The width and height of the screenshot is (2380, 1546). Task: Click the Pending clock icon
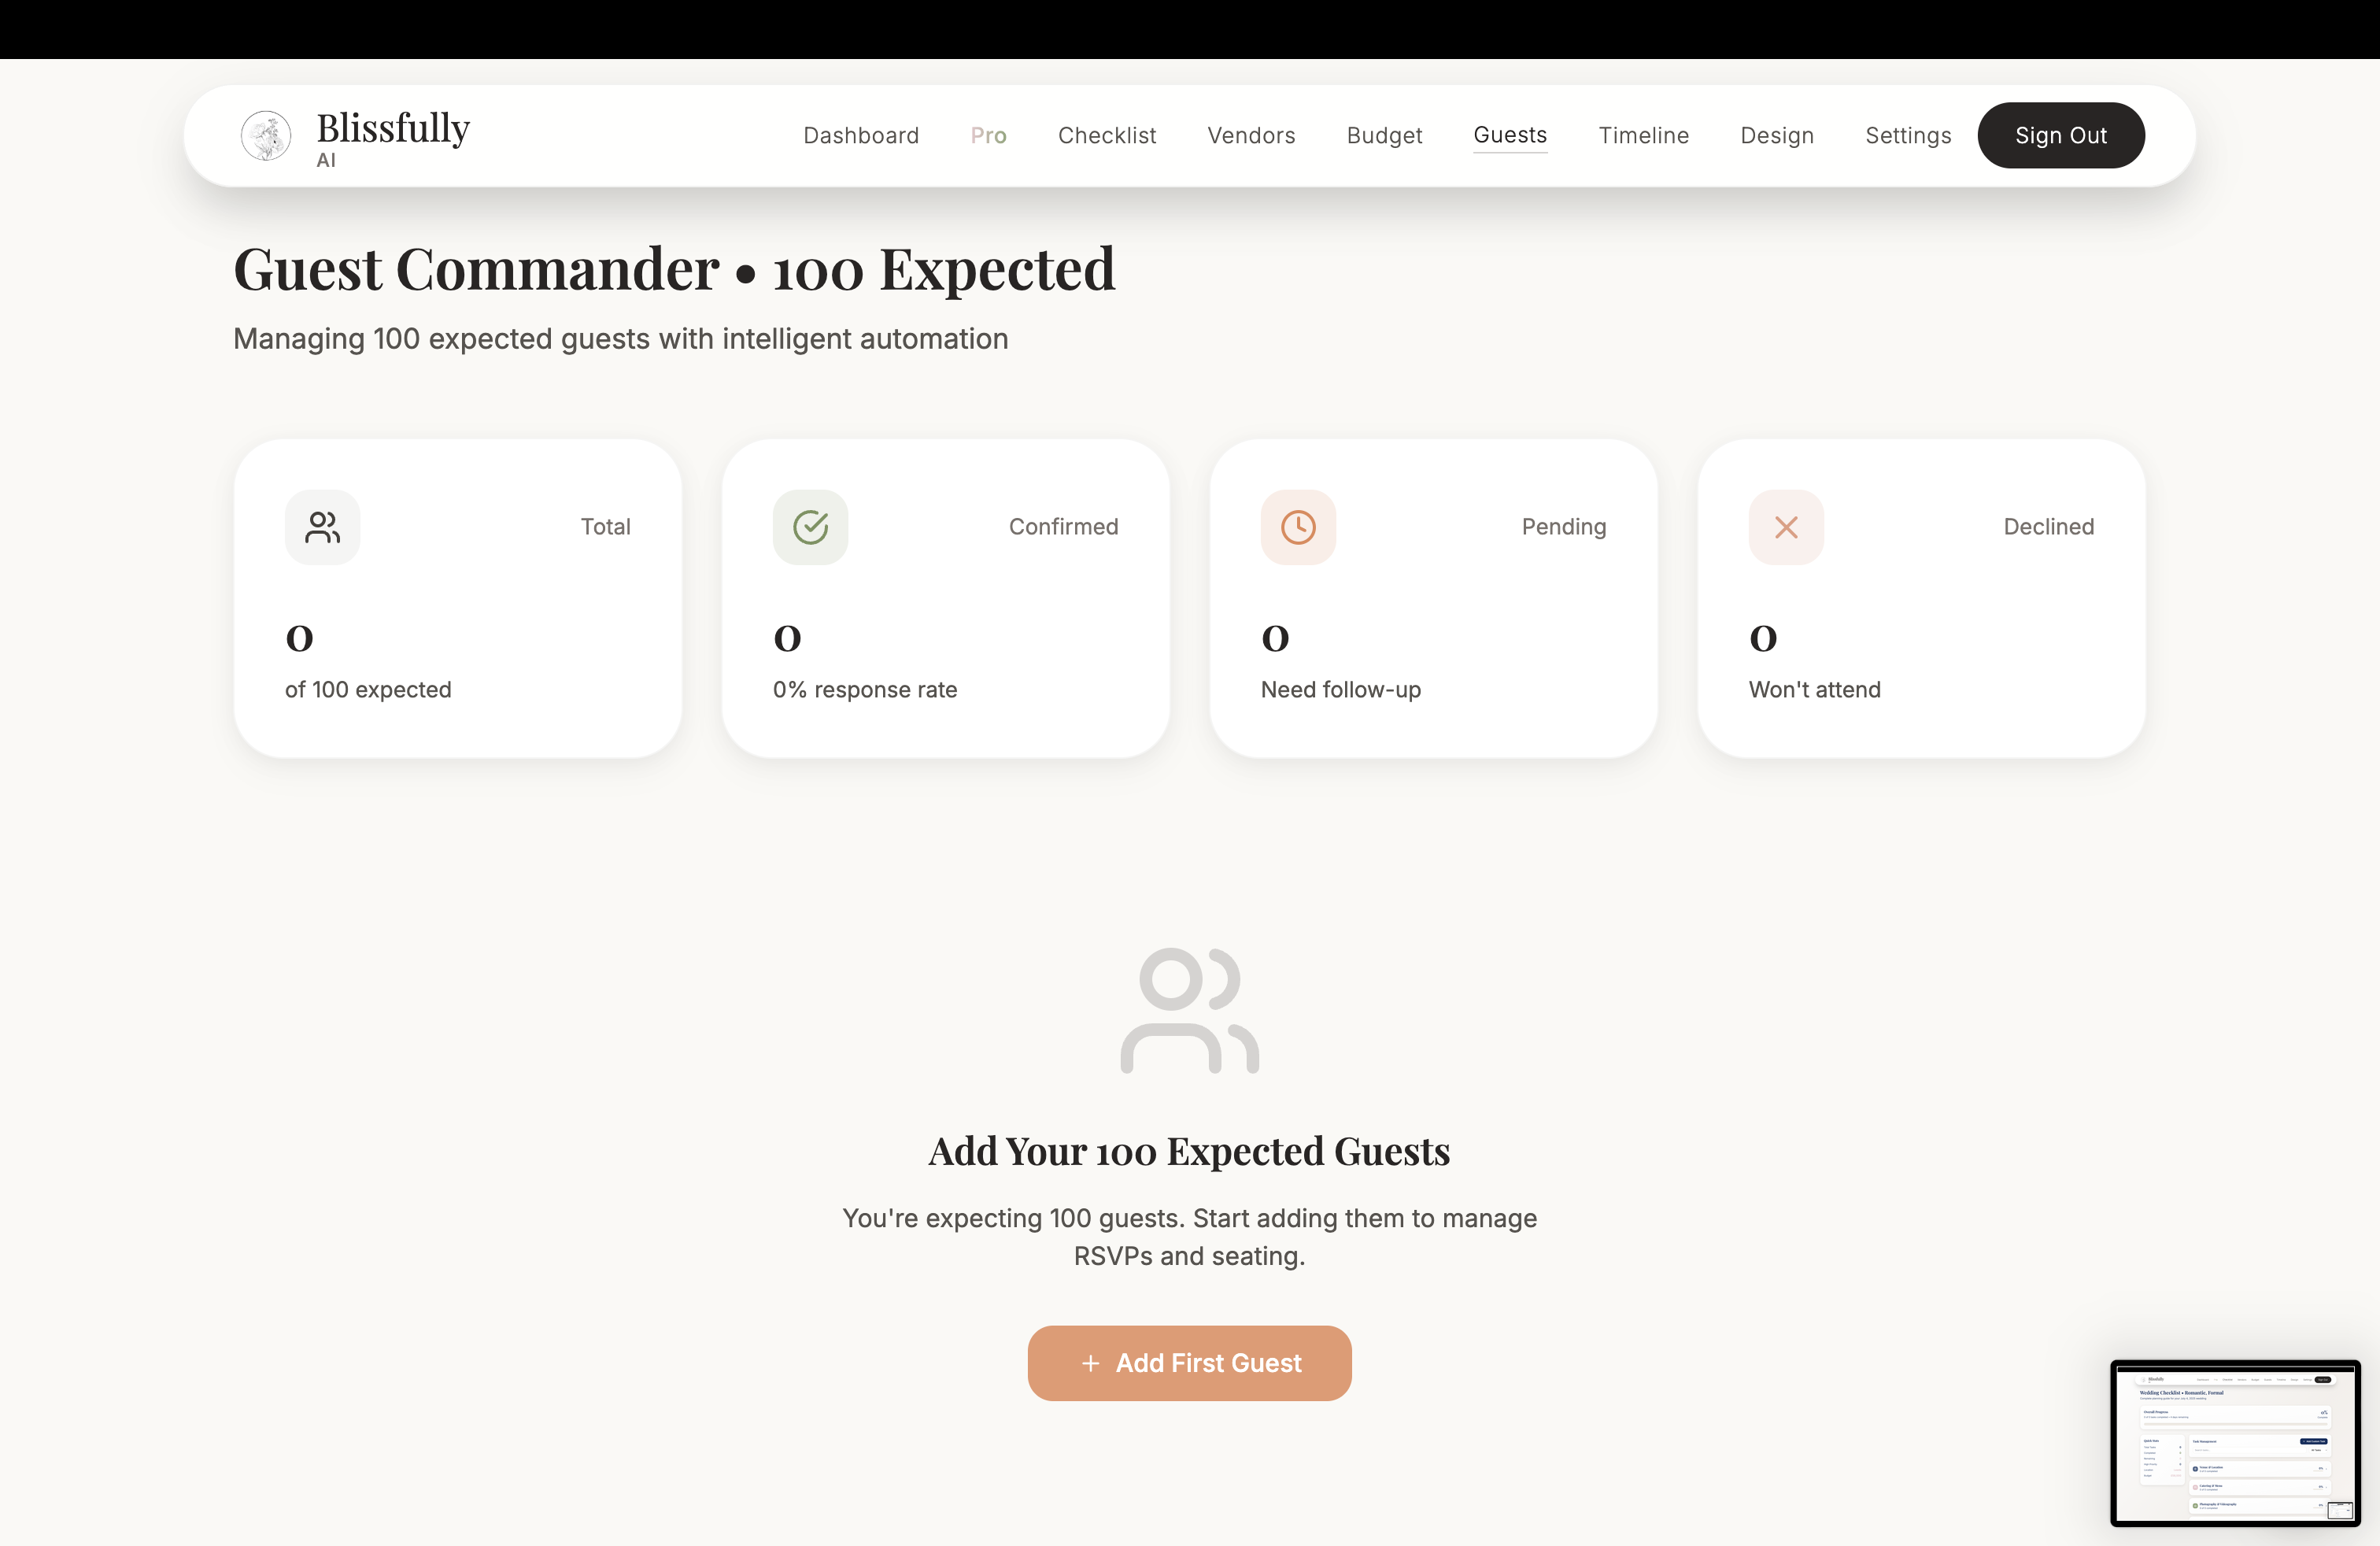coord(1298,527)
